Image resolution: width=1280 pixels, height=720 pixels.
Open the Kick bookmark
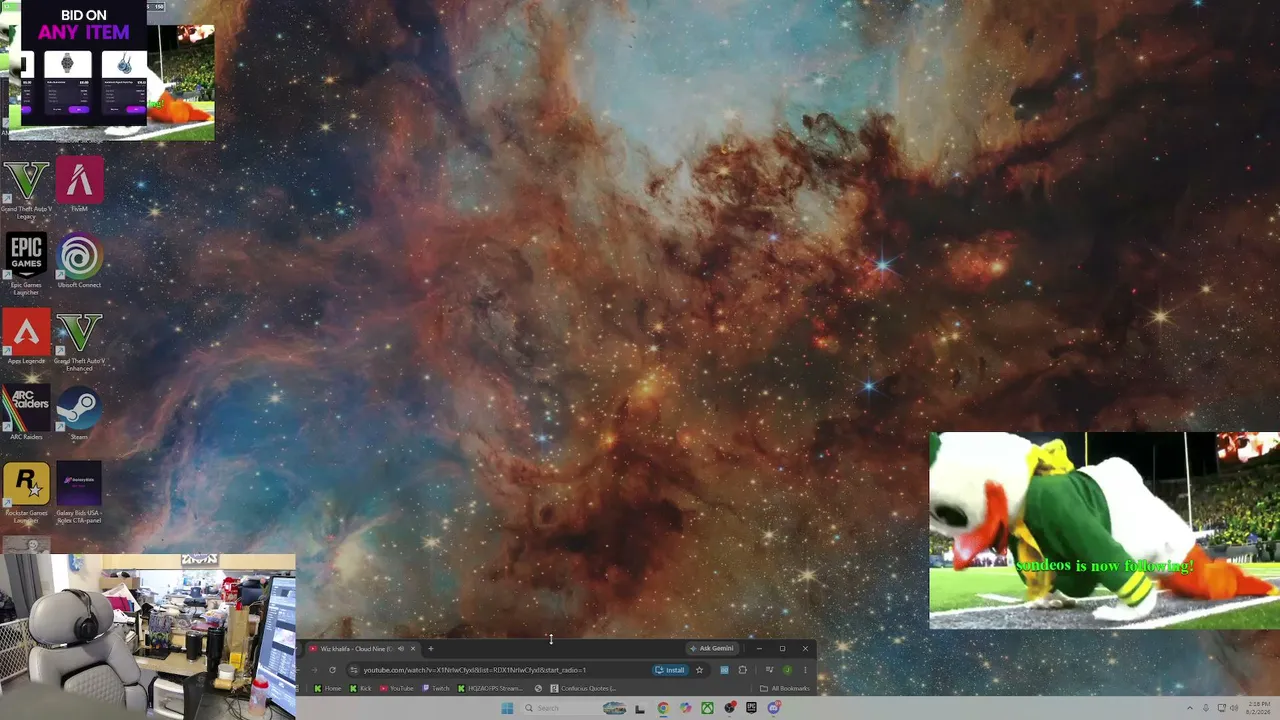(x=360, y=688)
